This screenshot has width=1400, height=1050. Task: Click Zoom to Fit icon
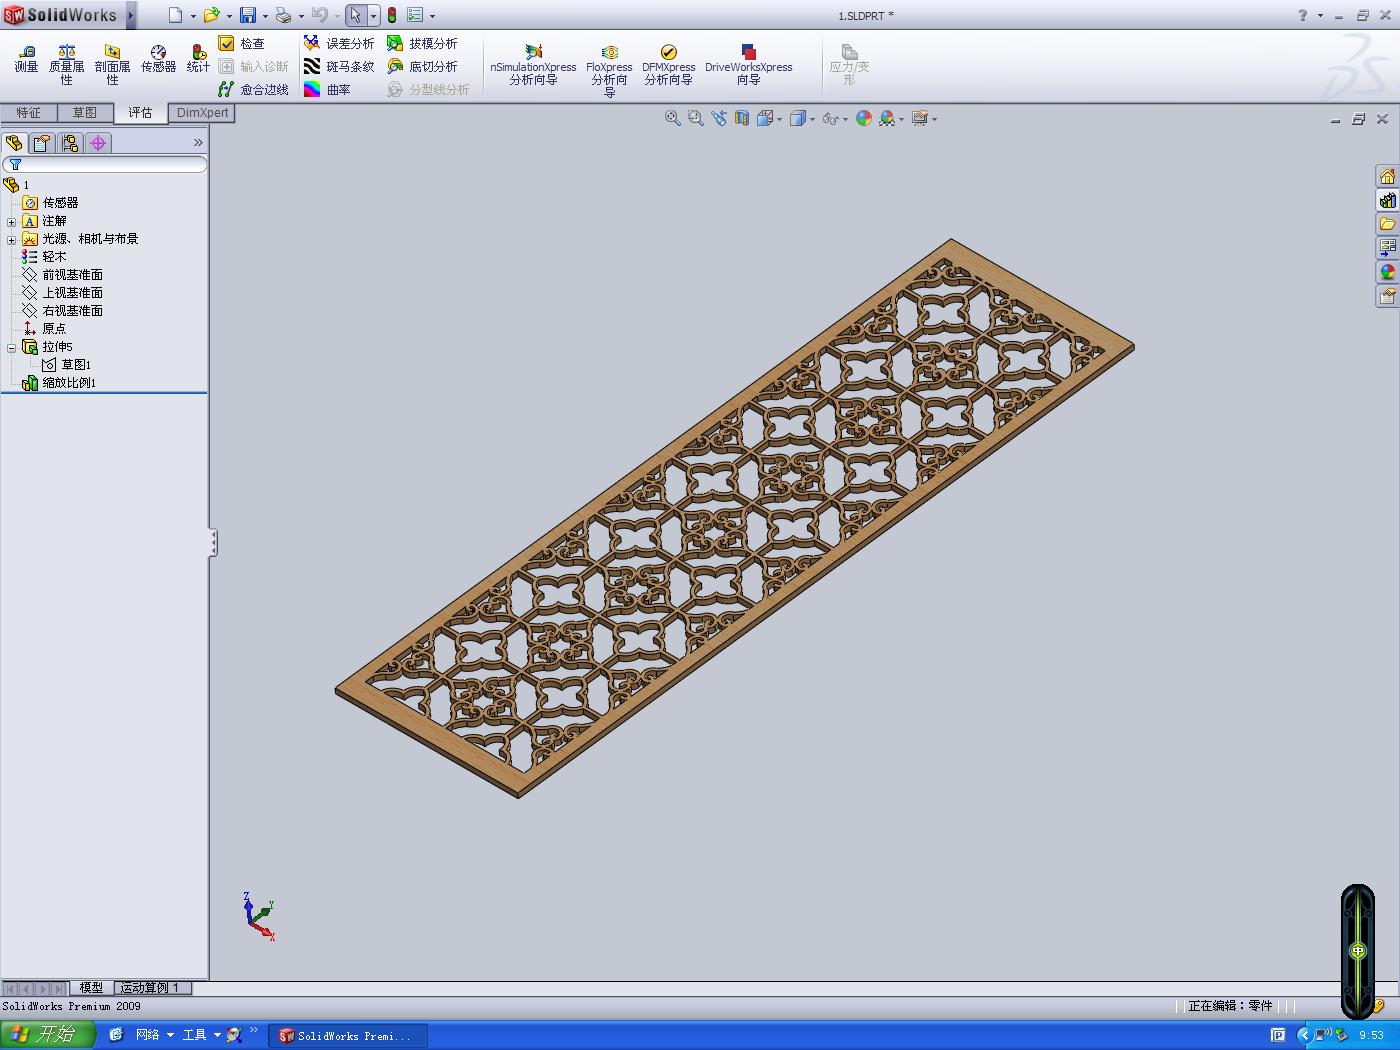point(673,118)
